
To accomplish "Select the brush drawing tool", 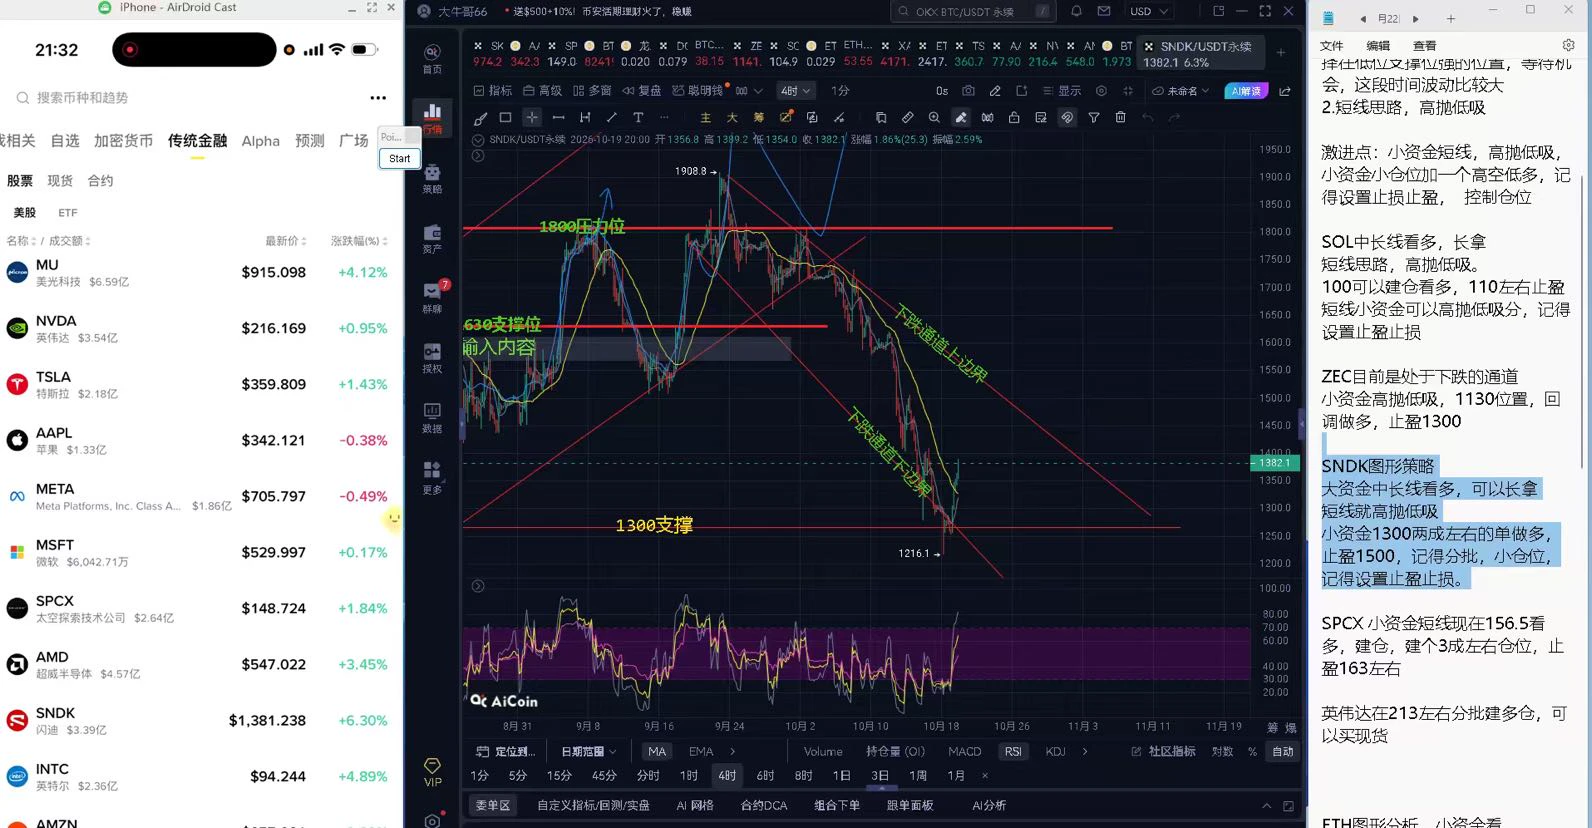I will 480,118.
